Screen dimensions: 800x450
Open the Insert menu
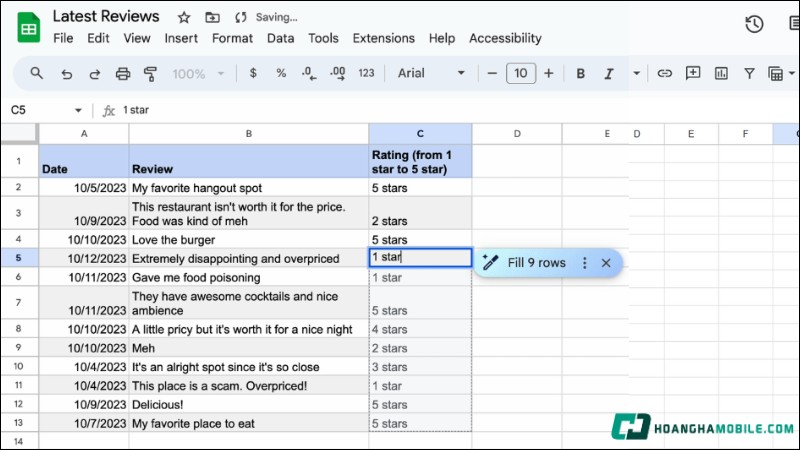181,38
